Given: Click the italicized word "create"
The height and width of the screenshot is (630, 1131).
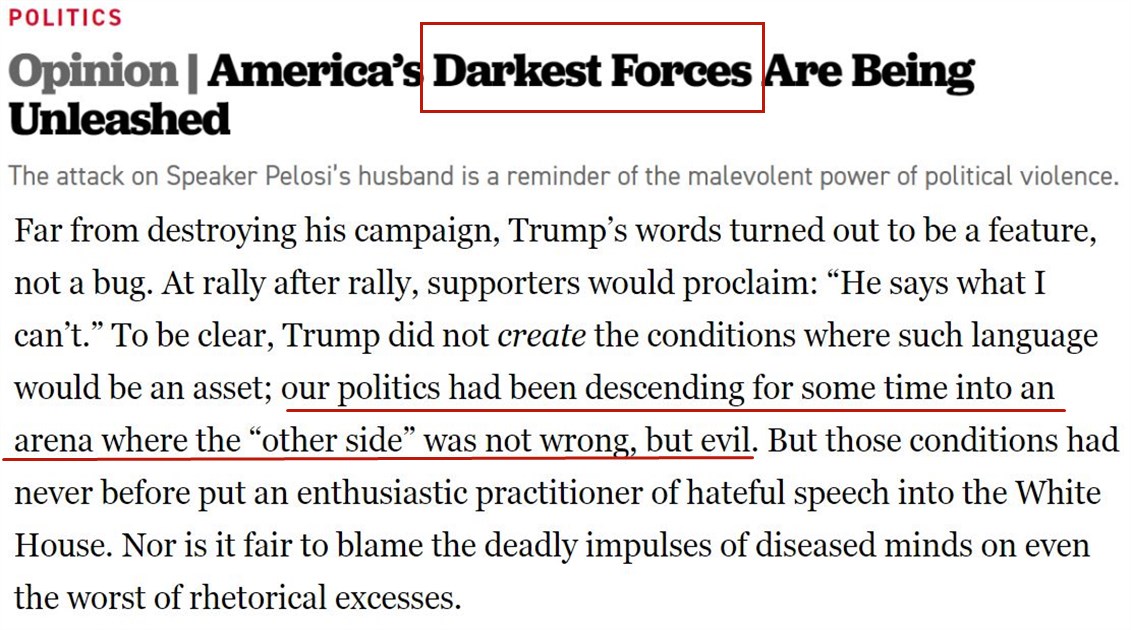Looking at the screenshot, I should [x=541, y=335].
